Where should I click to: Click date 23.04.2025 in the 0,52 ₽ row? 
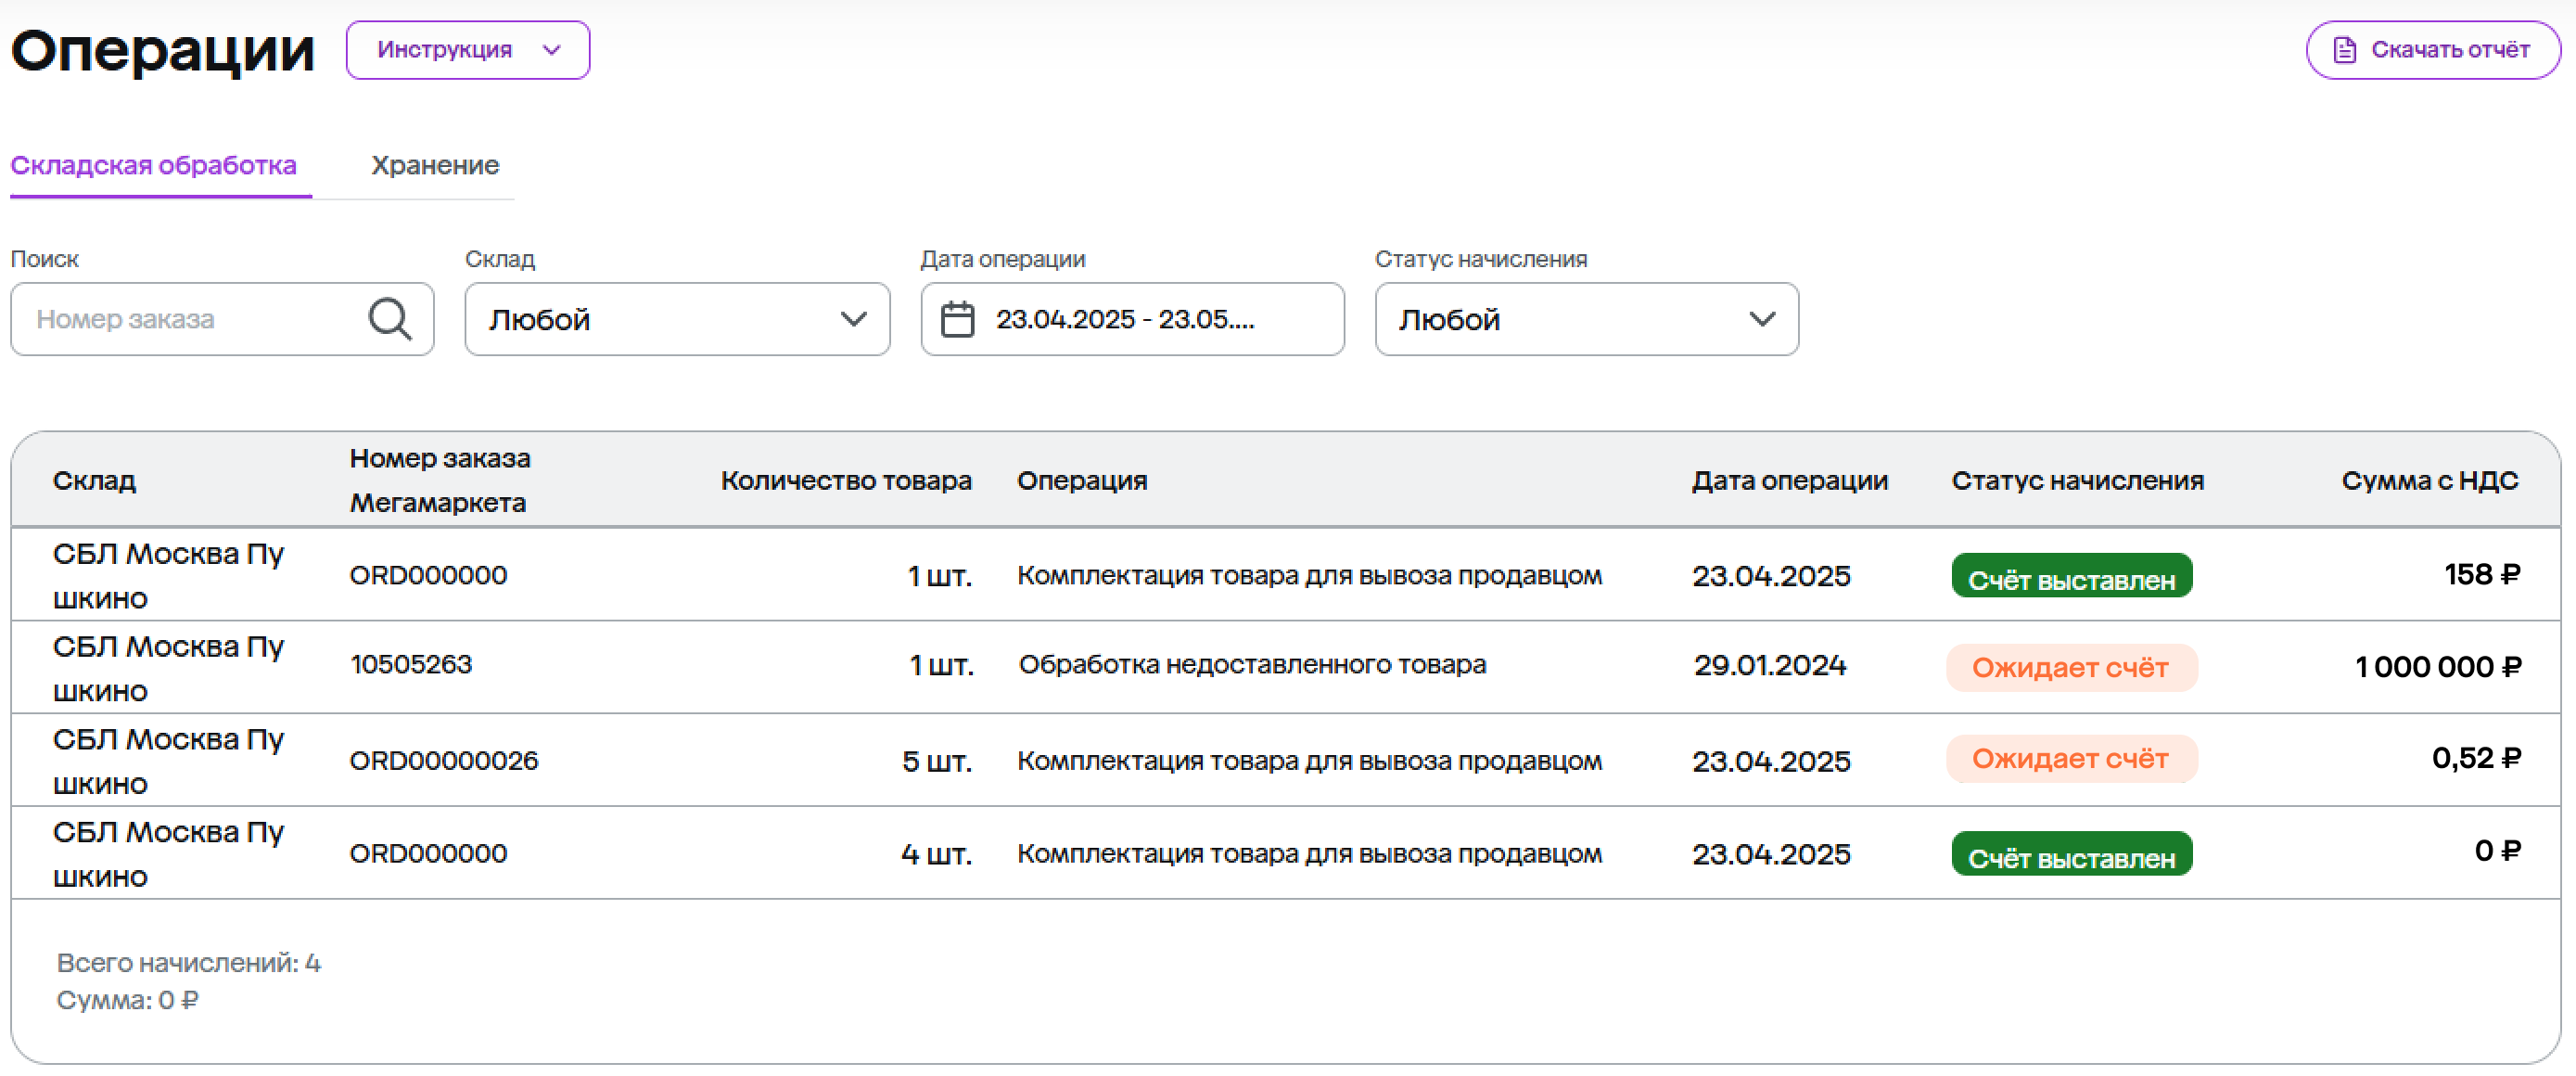coord(1771,762)
